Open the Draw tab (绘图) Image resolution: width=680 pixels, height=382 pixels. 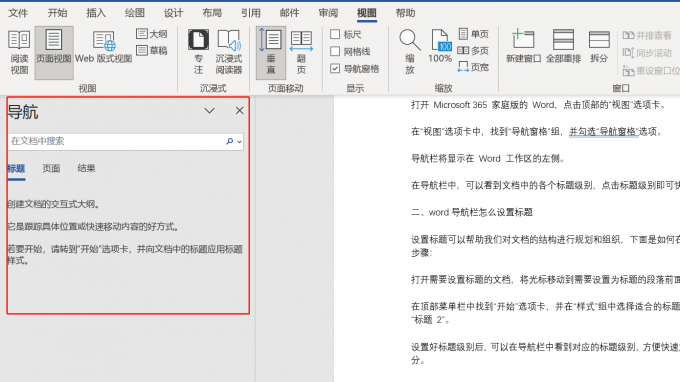click(134, 13)
